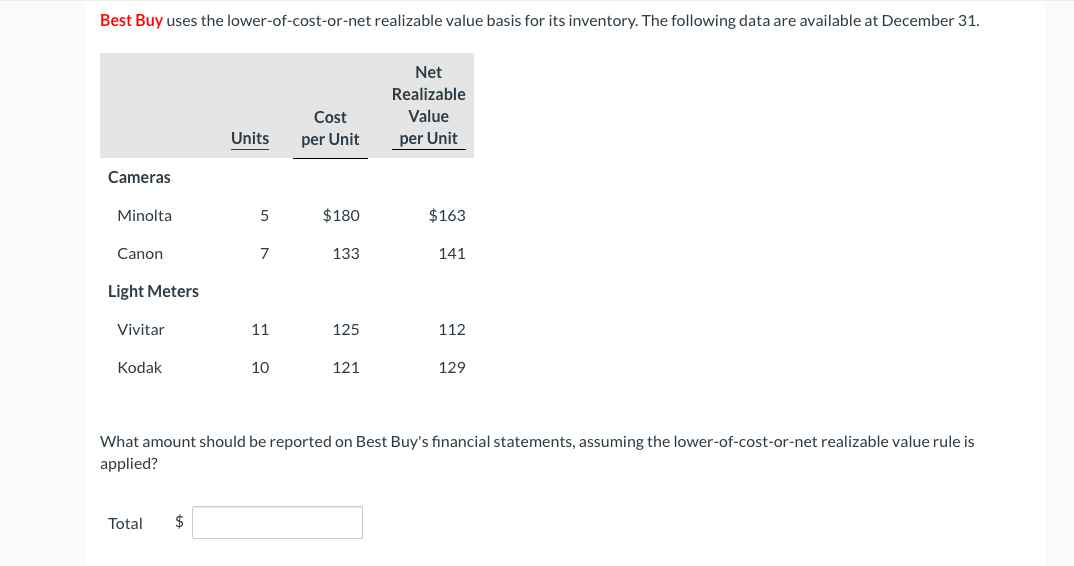This screenshot has height=566, width=1074.
Task: Select the Kodak 129 net realizable value
Action: tap(452, 367)
